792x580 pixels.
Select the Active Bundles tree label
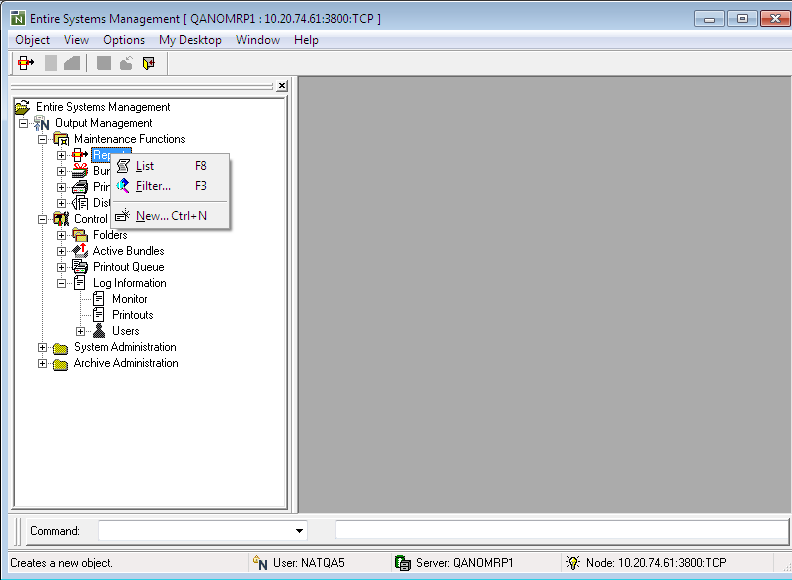click(x=128, y=251)
